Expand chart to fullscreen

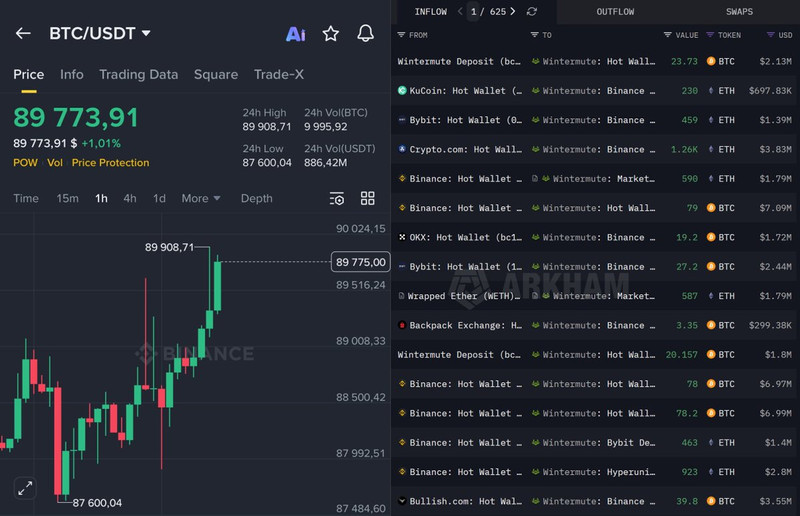25,488
